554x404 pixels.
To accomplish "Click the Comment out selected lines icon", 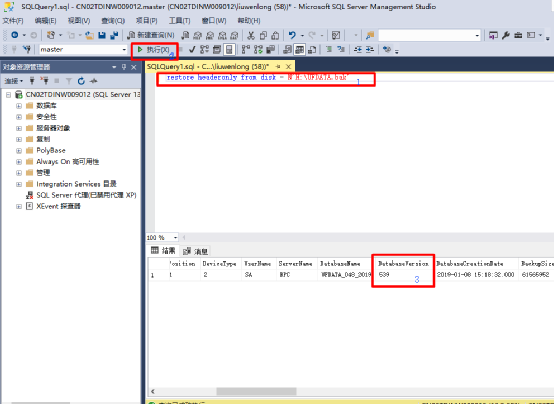I will [x=329, y=49].
